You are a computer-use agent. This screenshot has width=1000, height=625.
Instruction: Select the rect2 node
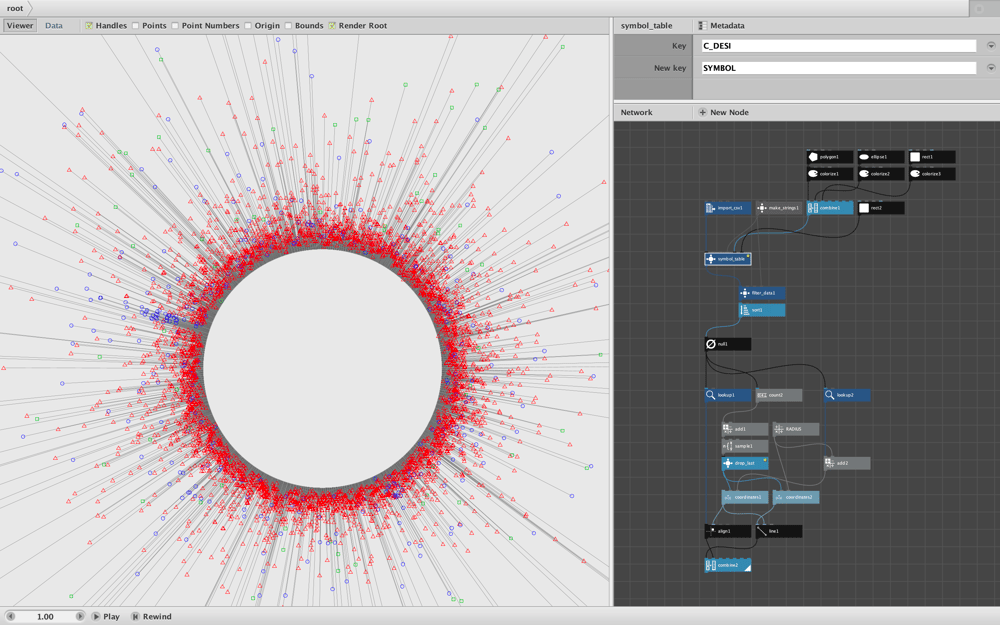click(x=881, y=208)
